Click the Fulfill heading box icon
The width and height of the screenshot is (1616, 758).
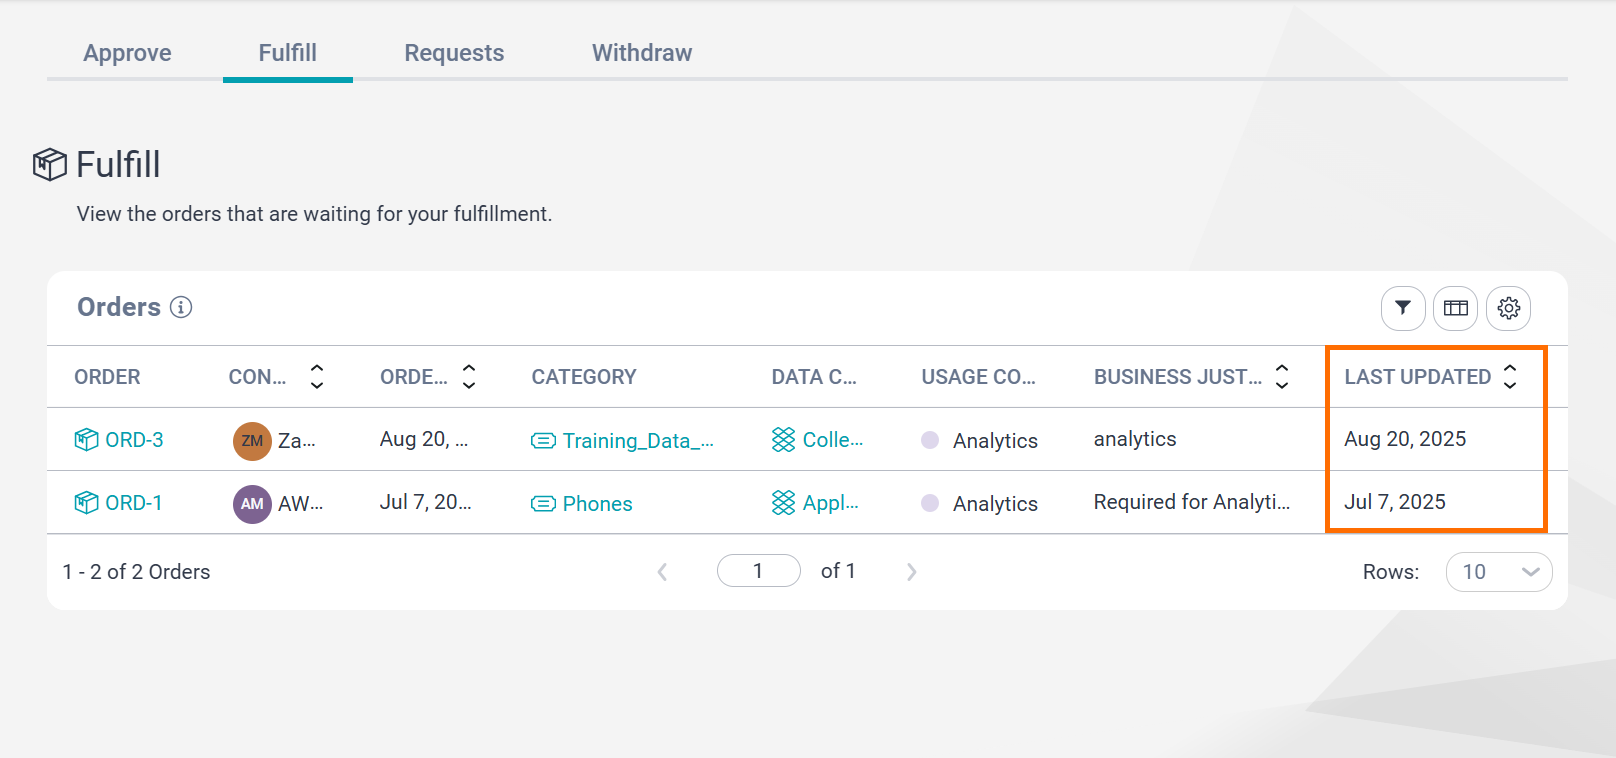point(50,164)
